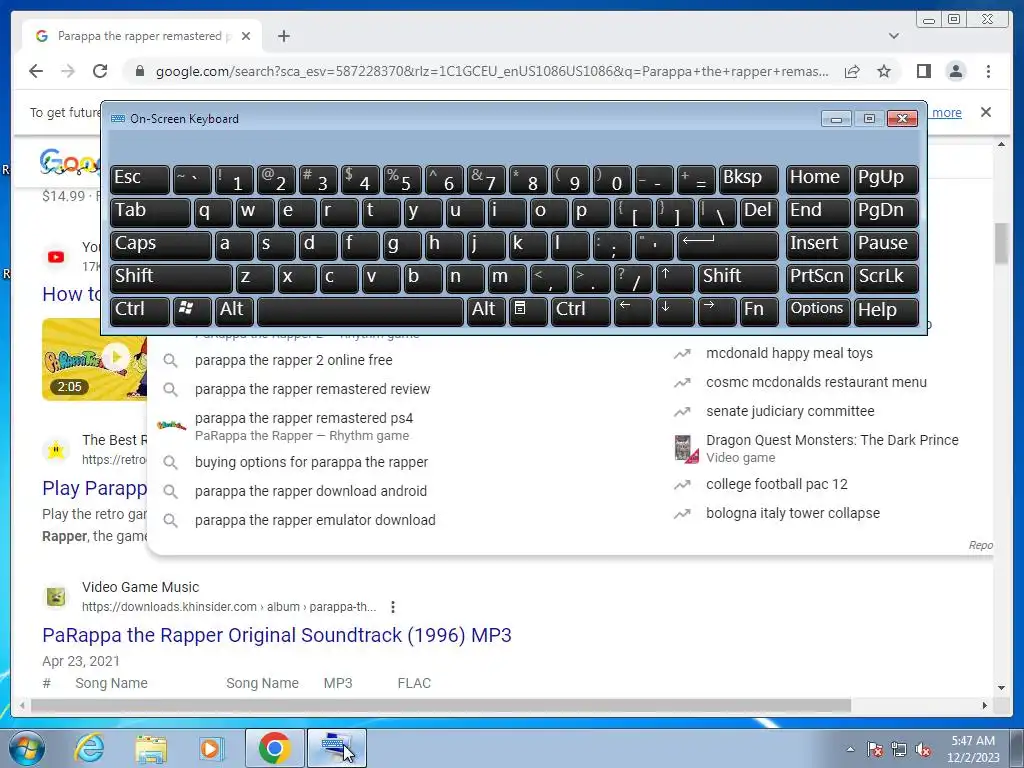Expand the tab search chevron

(893, 36)
